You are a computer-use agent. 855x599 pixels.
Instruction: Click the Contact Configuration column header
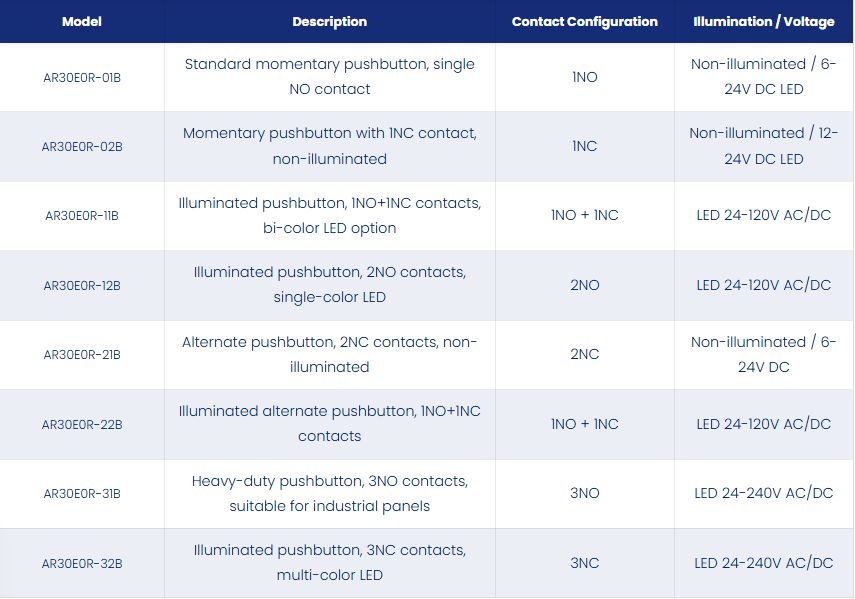(585, 22)
